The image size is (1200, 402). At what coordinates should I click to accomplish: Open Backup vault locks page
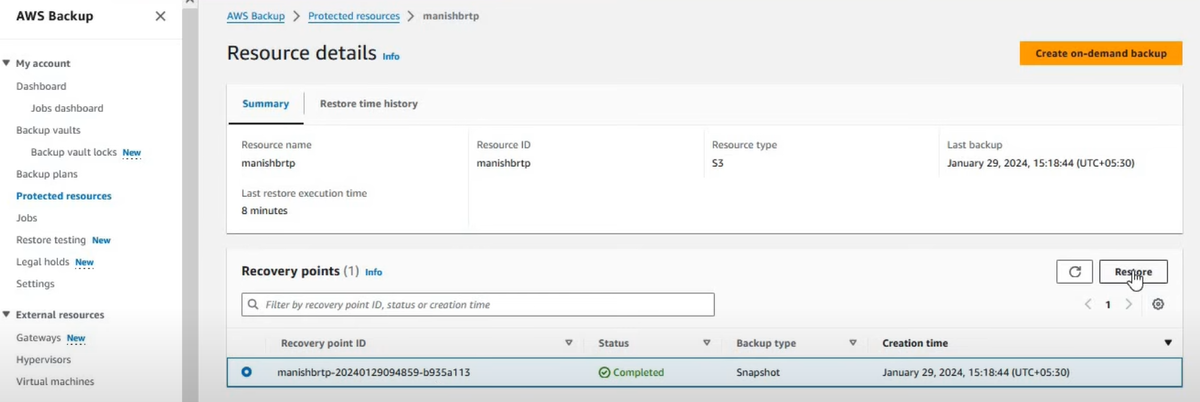tap(74, 152)
